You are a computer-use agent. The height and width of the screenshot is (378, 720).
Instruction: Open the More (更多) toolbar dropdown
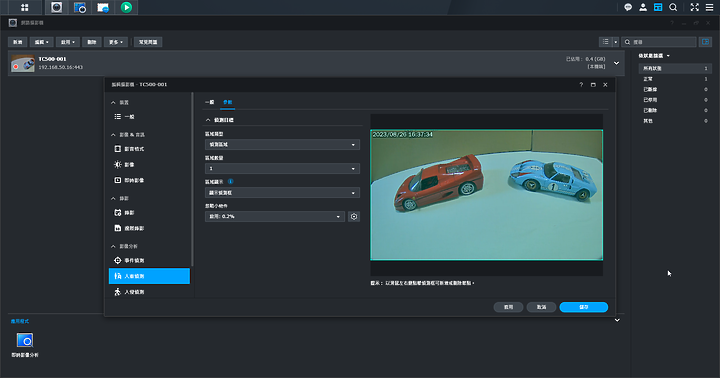[x=116, y=42]
